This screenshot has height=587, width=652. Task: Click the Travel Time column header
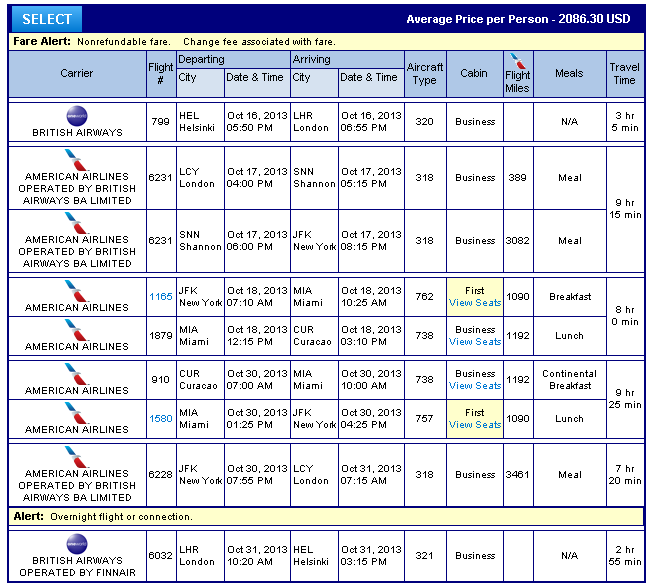click(624, 73)
